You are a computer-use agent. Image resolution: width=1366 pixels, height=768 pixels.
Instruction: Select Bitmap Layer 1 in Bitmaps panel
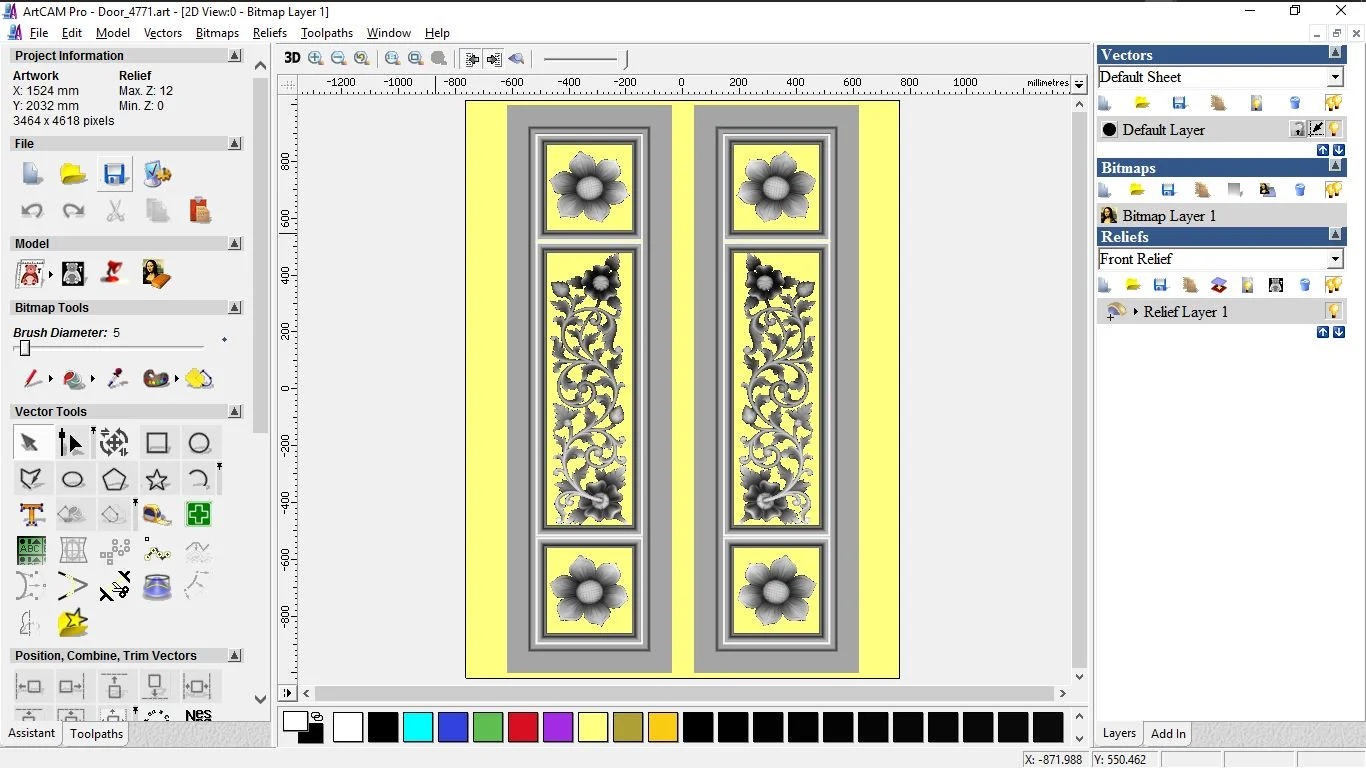(1168, 215)
